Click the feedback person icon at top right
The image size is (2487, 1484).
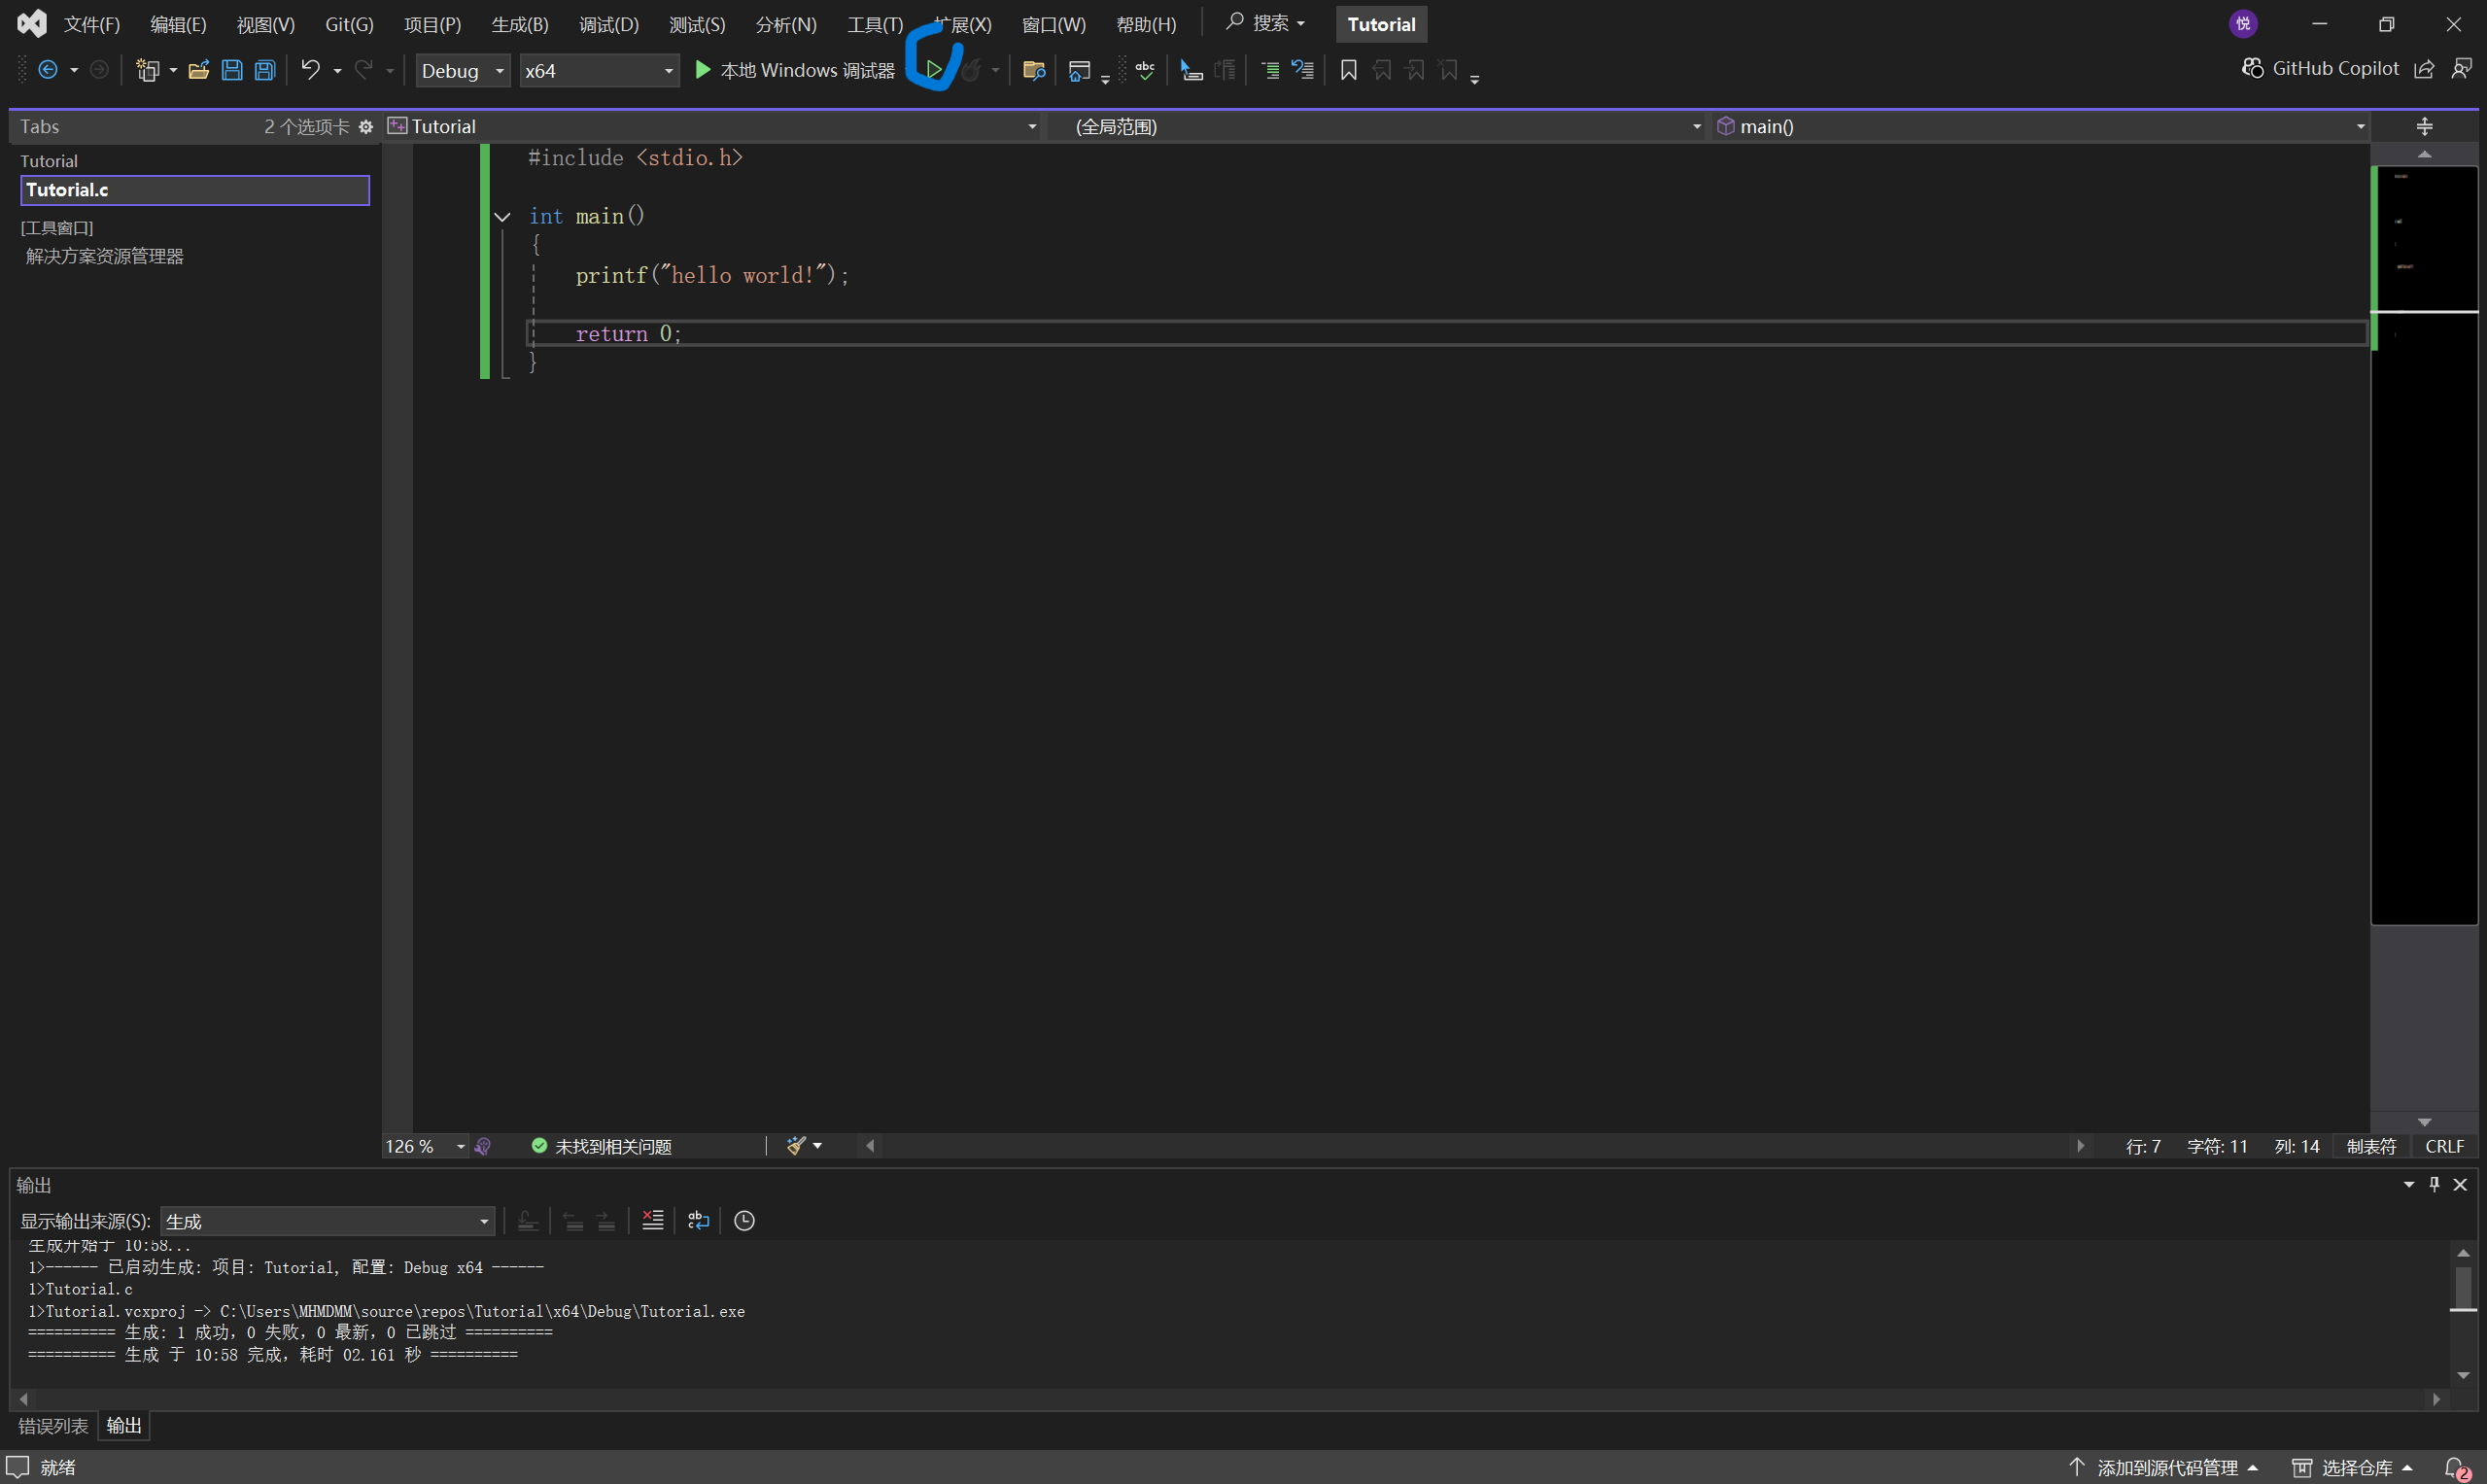pos(2461,68)
